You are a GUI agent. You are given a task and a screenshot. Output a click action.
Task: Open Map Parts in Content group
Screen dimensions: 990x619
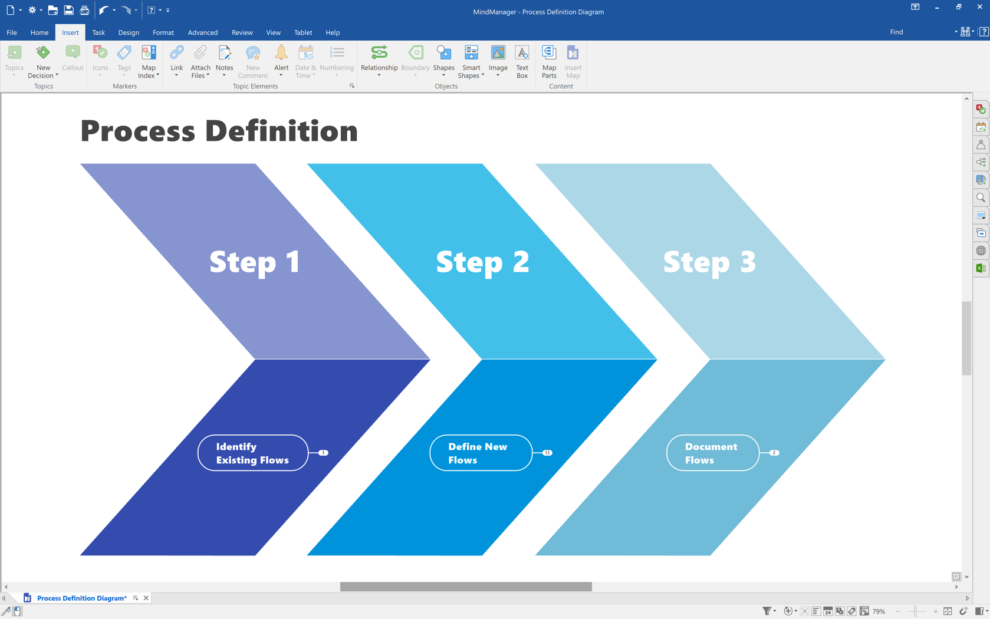tap(549, 58)
